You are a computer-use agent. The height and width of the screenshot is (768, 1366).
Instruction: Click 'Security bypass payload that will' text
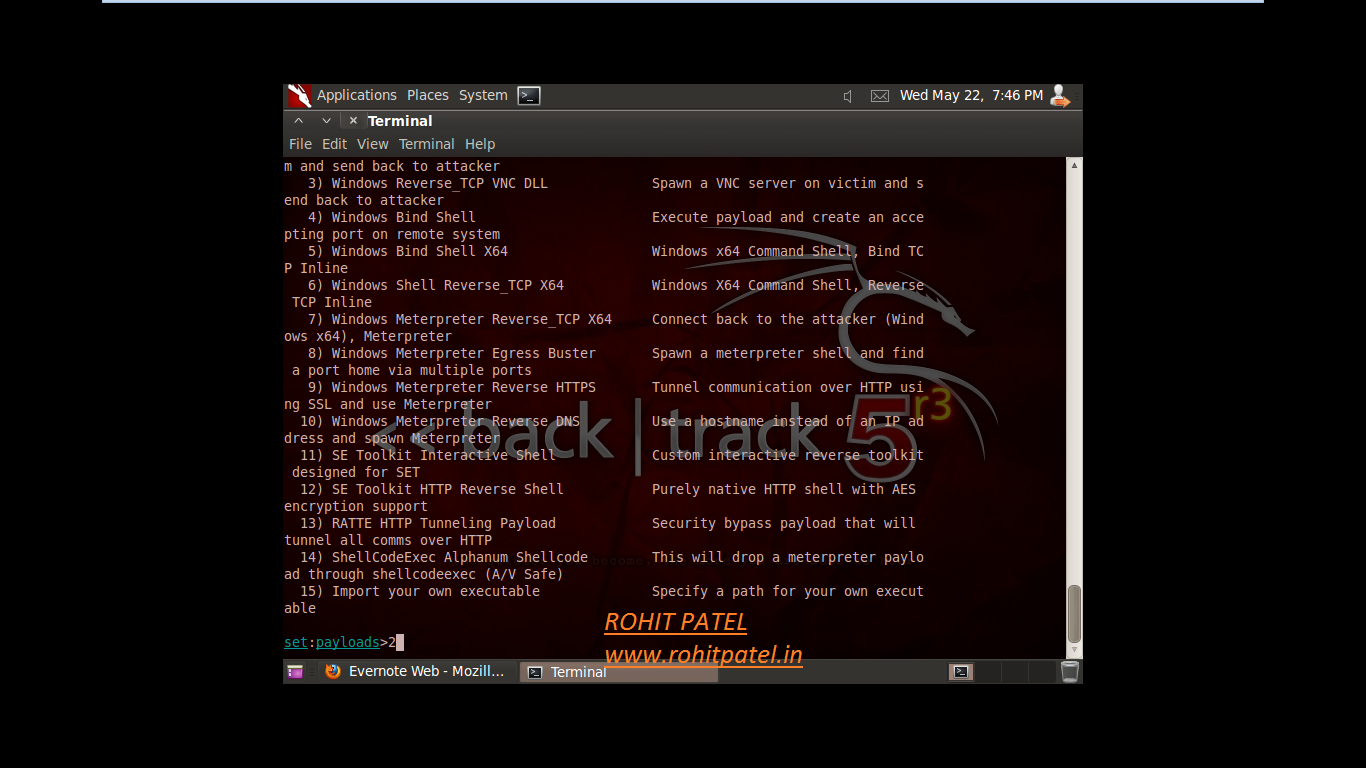[784, 523]
